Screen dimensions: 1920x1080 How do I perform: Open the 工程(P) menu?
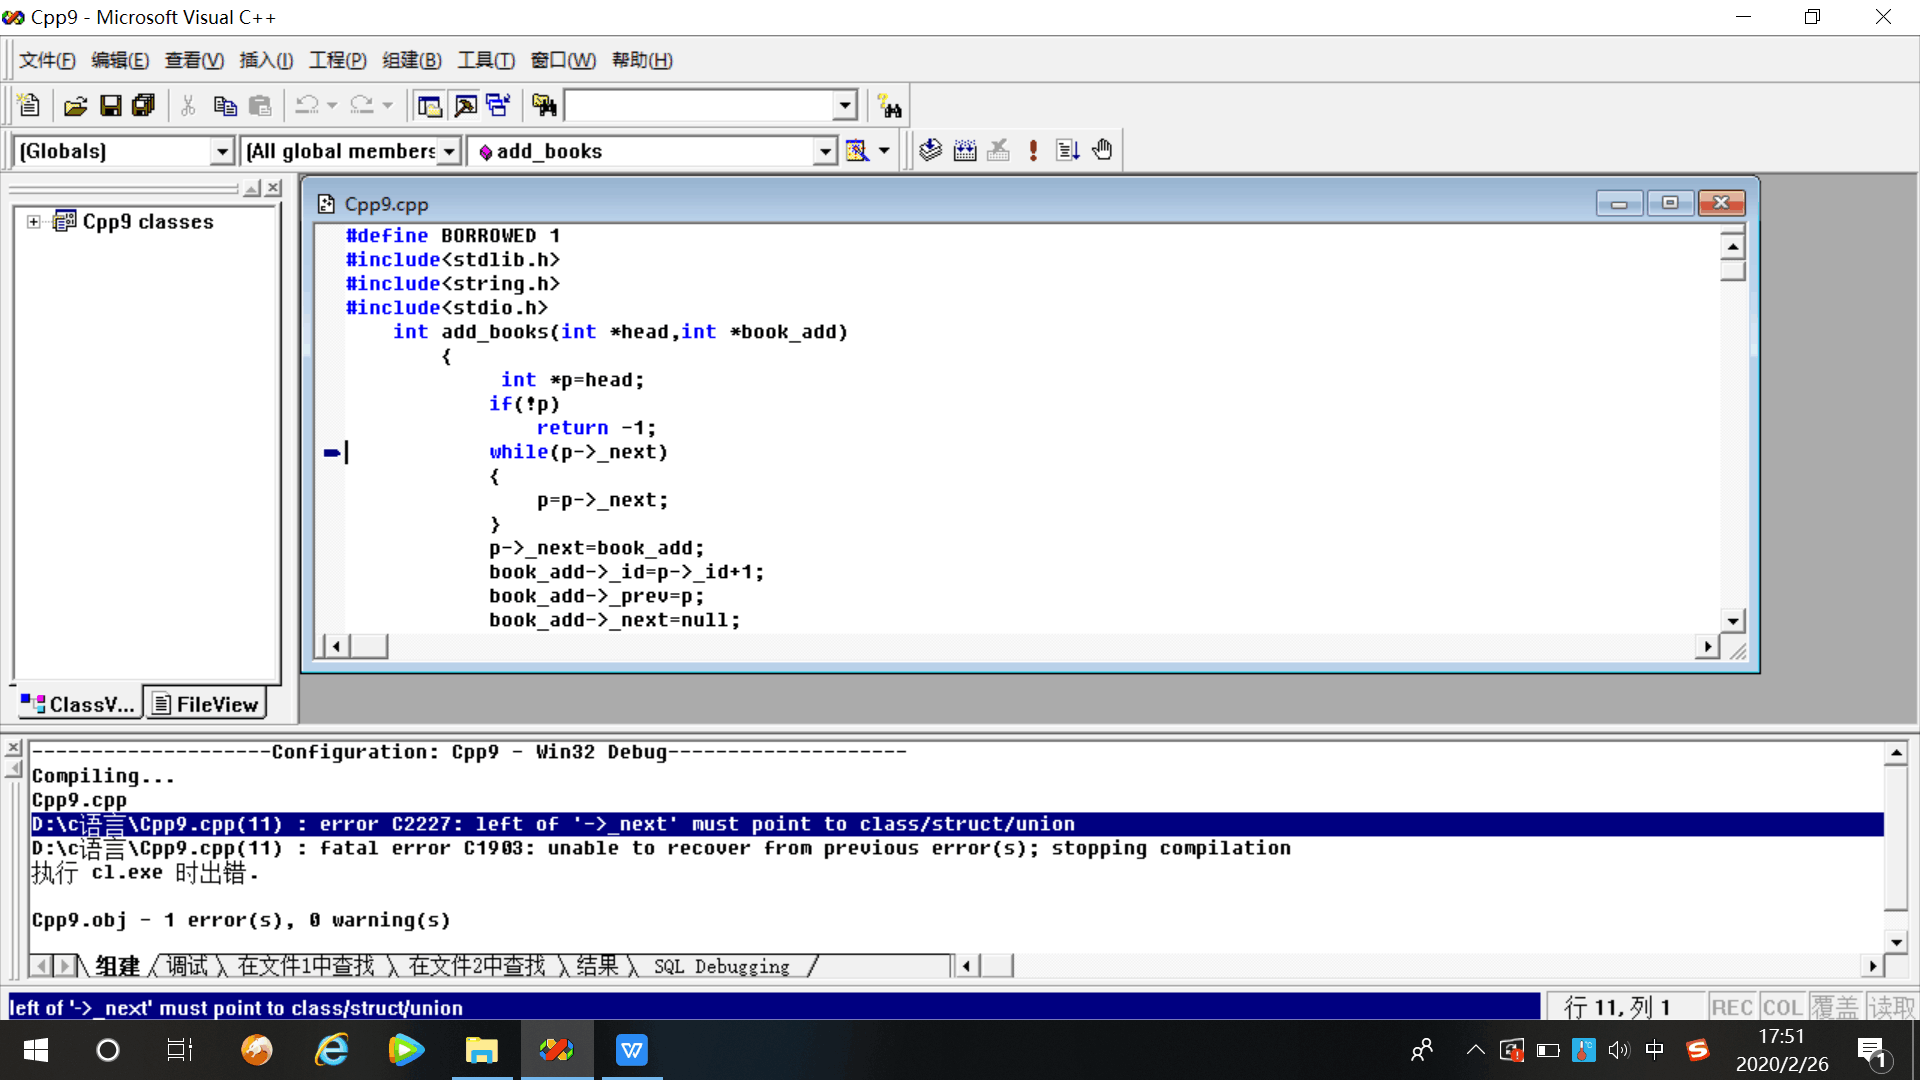(x=338, y=60)
